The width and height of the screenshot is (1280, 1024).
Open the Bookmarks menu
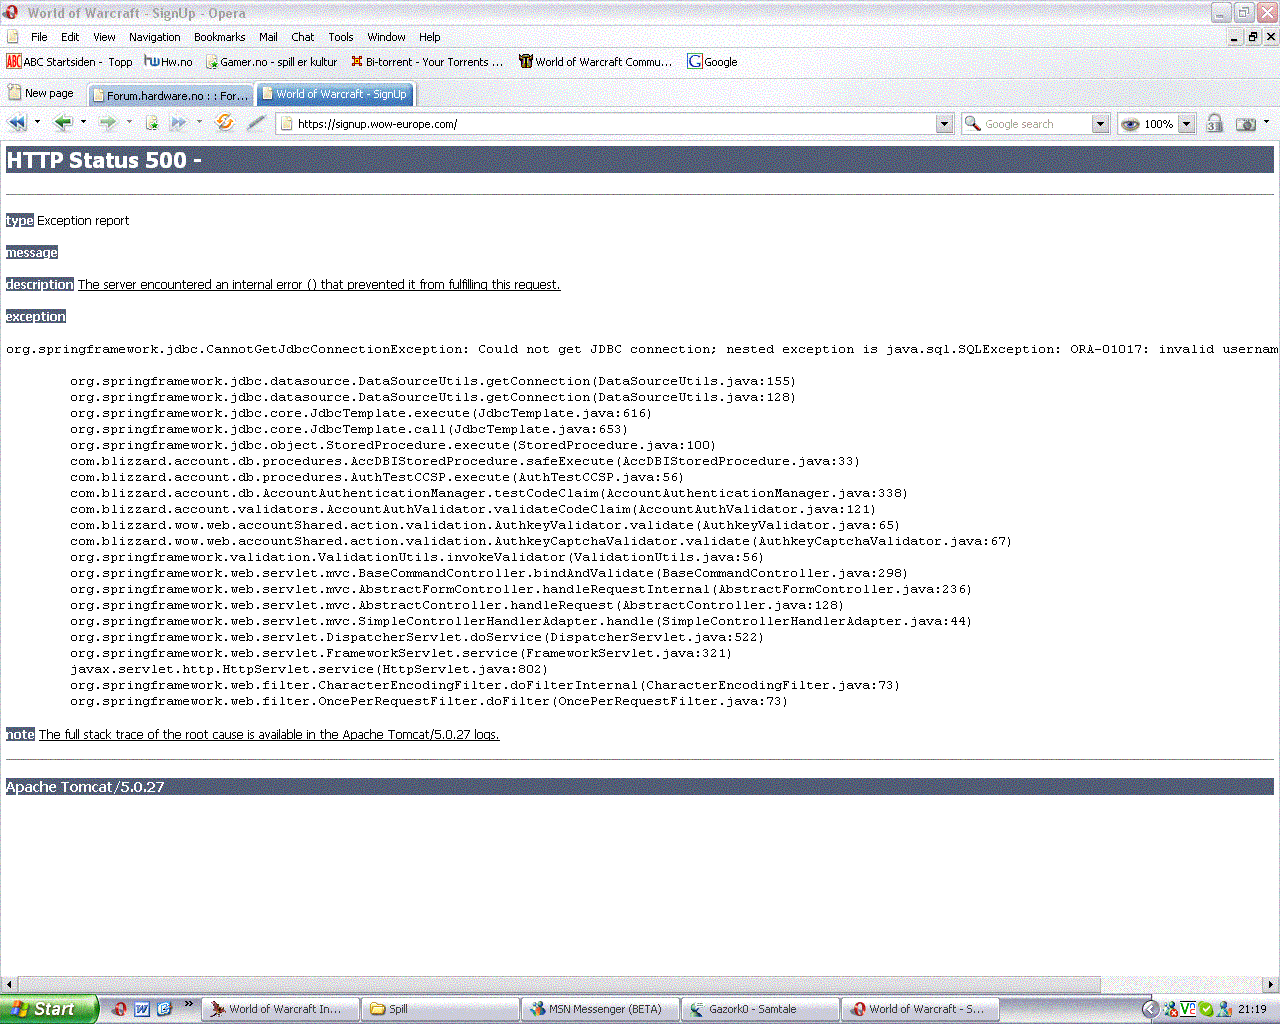pyautogui.click(x=220, y=37)
